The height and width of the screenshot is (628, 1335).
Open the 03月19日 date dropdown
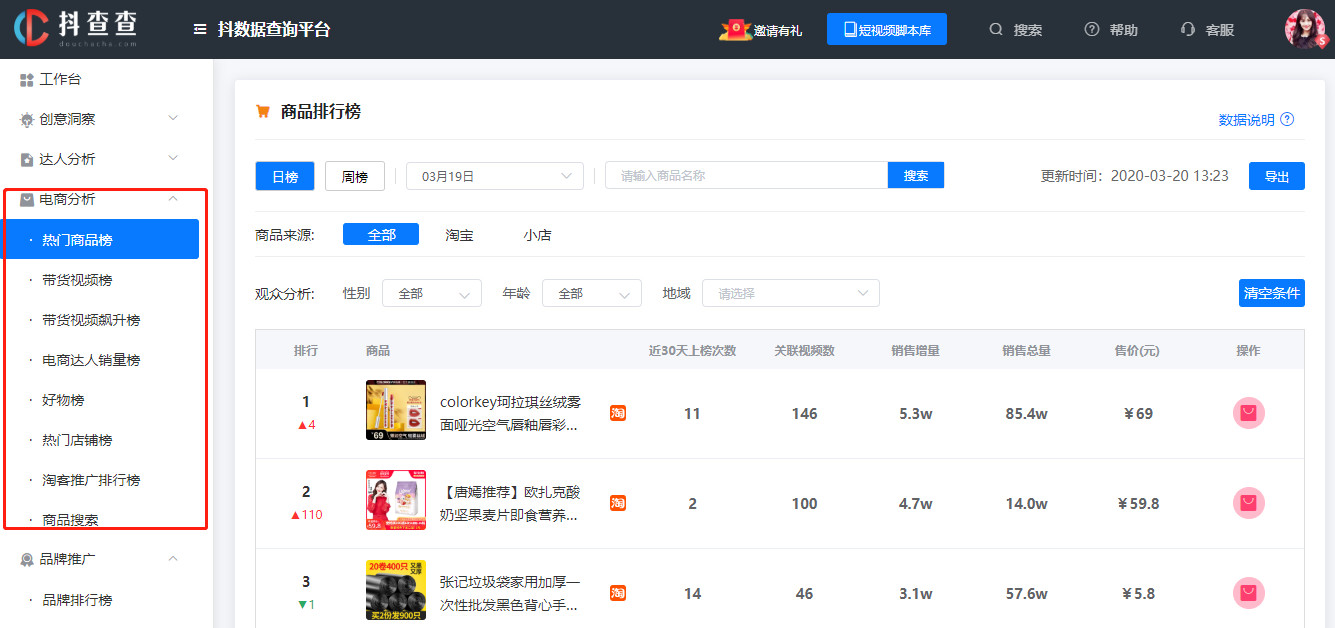click(x=494, y=176)
